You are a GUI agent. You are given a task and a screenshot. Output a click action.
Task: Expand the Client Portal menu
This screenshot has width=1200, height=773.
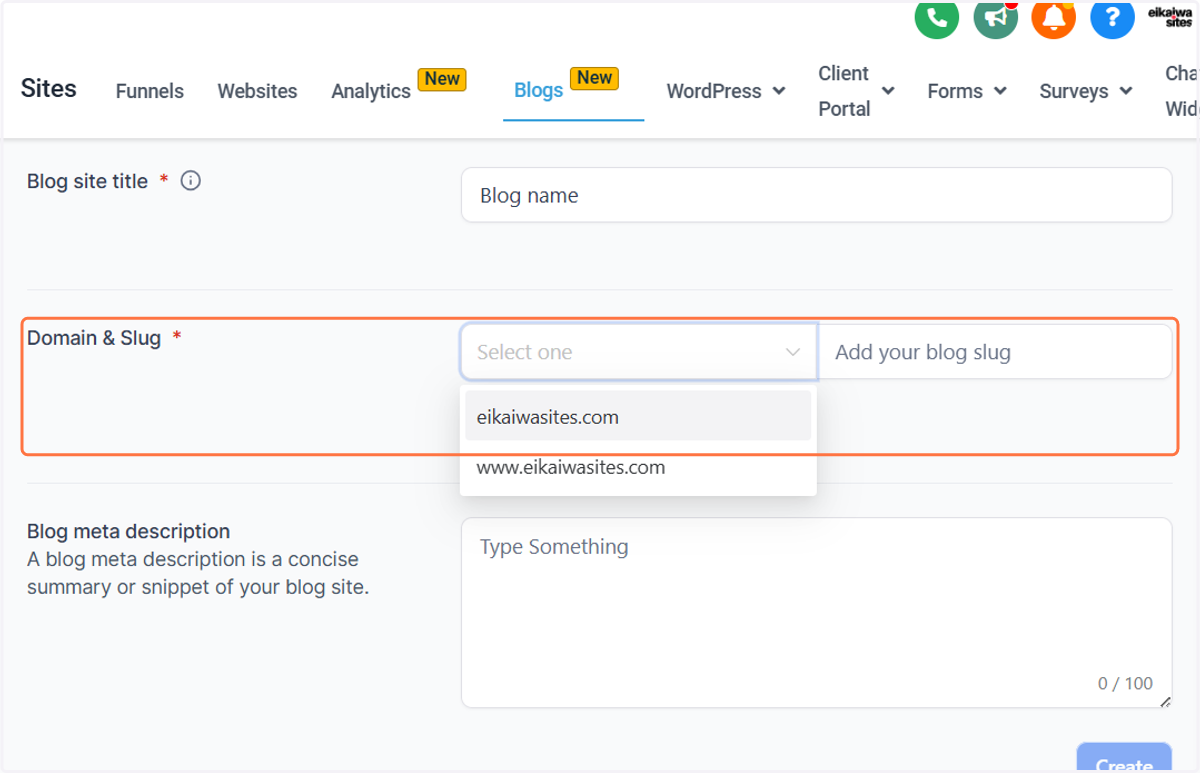click(x=856, y=91)
